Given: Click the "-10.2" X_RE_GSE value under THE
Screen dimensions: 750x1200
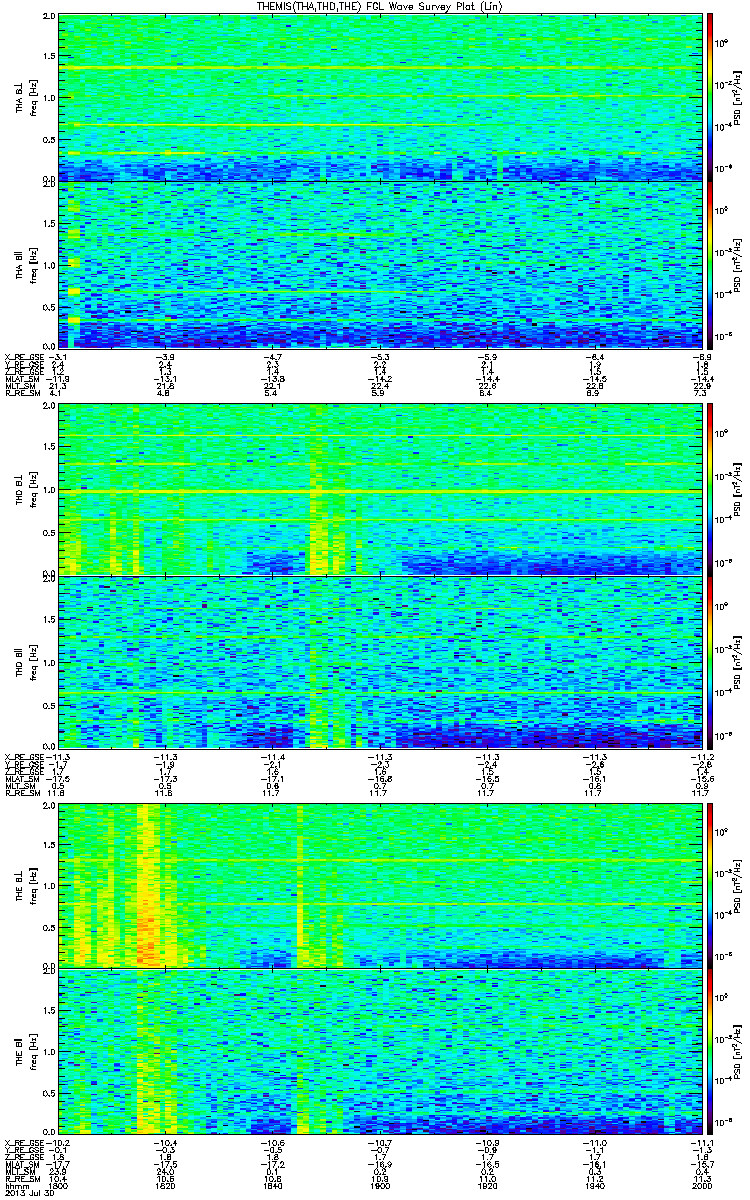Looking at the screenshot, I should tap(60, 1144).
